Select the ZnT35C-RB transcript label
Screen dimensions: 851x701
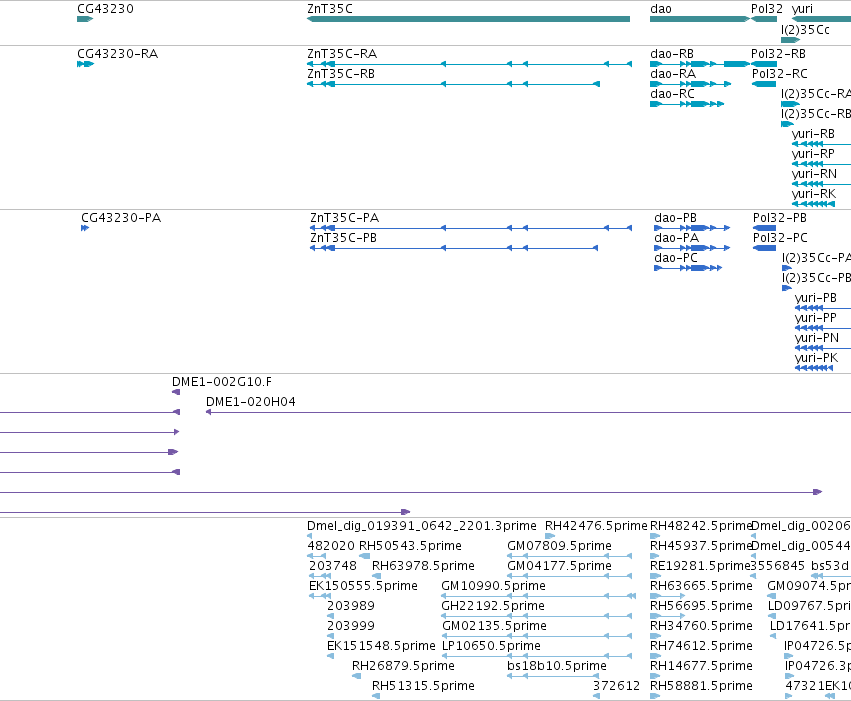[x=341, y=74]
